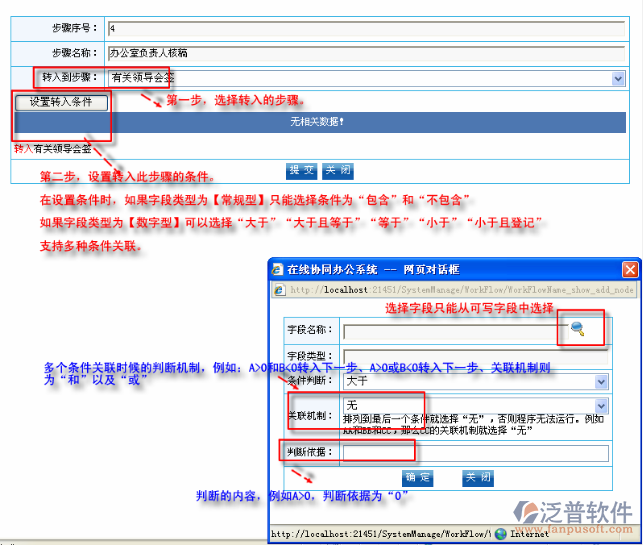The image size is (643, 545).
Task: Open the 转入到步骤 dropdown
Action: (618, 77)
